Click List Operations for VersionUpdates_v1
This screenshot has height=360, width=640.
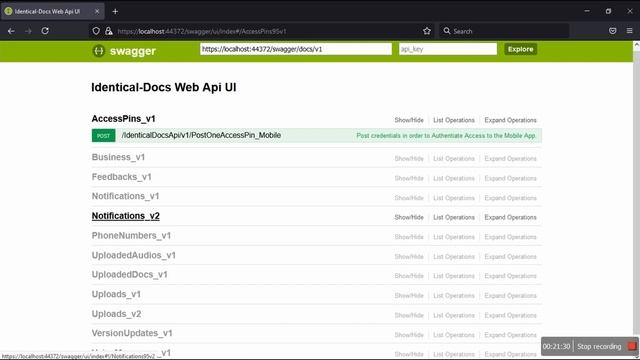click(454, 335)
